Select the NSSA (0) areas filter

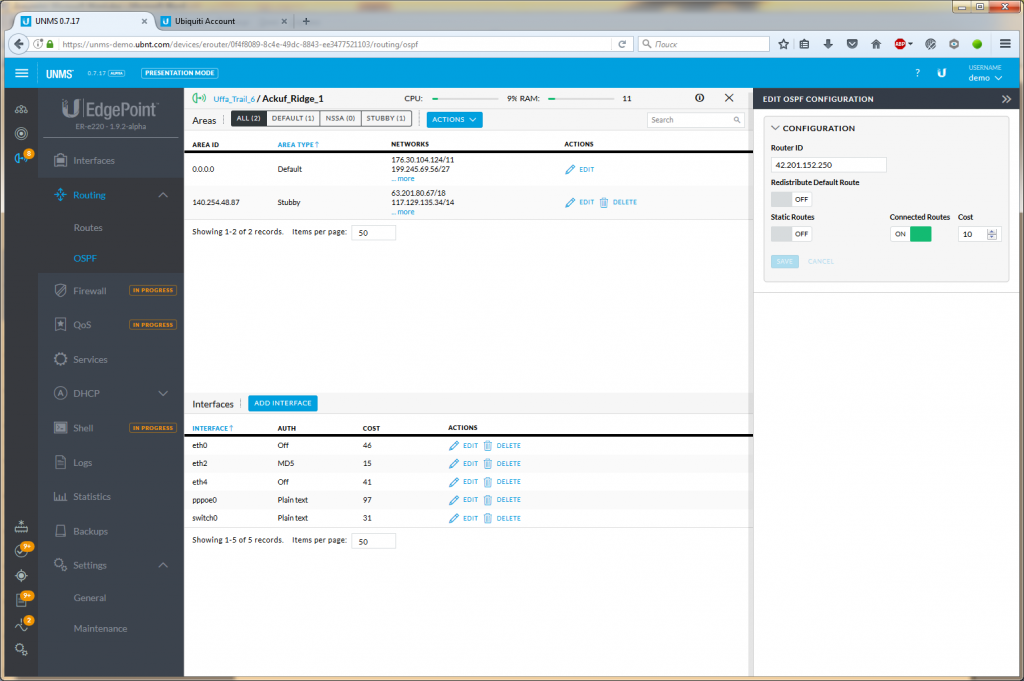[340, 119]
